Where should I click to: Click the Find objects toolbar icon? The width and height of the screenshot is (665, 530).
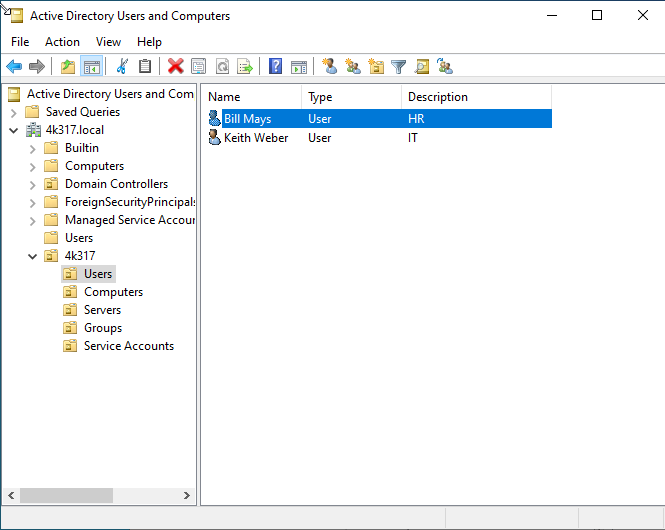pyautogui.click(x=422, y=67)
